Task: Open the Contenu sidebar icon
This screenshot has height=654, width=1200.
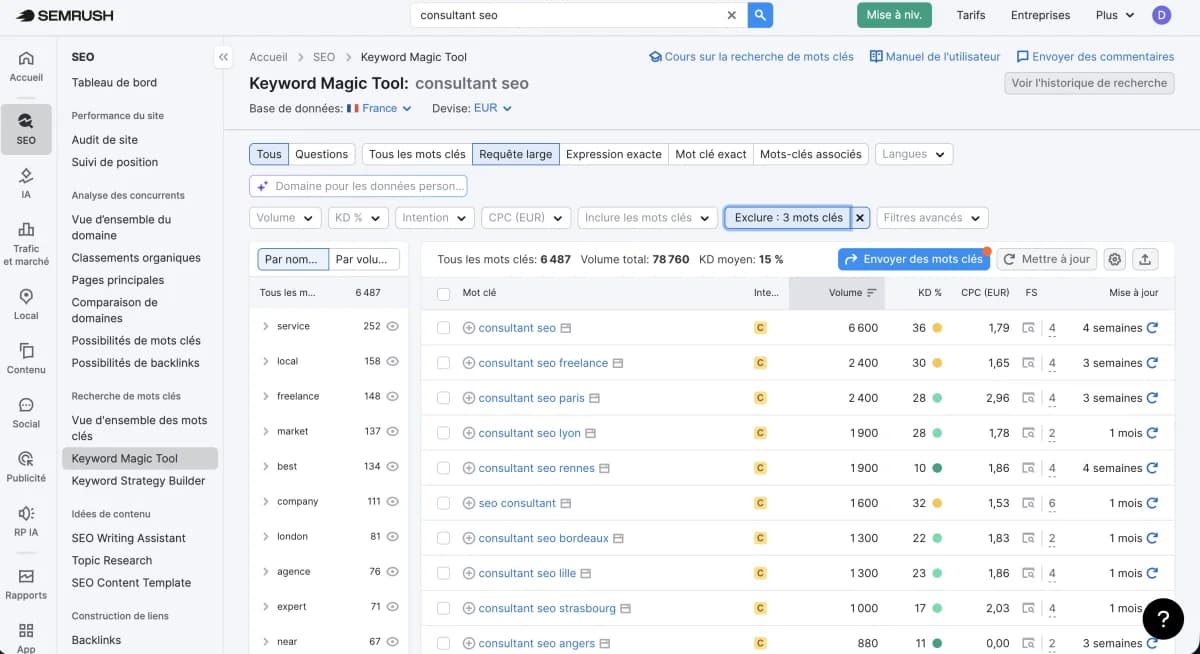Action: coord(26,356)
